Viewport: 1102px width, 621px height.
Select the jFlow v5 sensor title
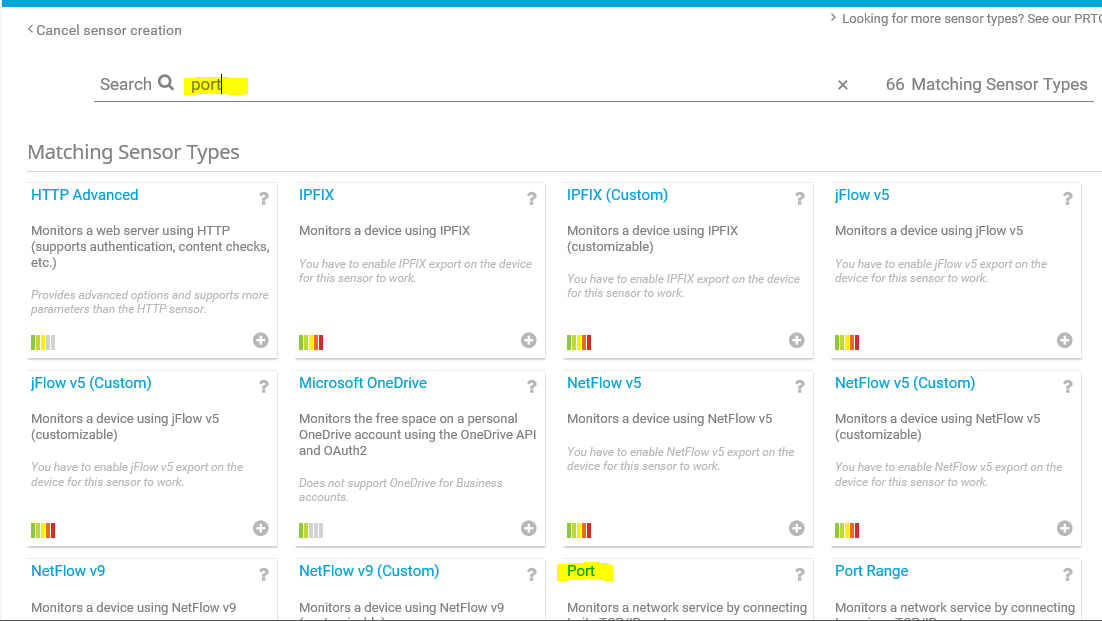coord(862,195)
